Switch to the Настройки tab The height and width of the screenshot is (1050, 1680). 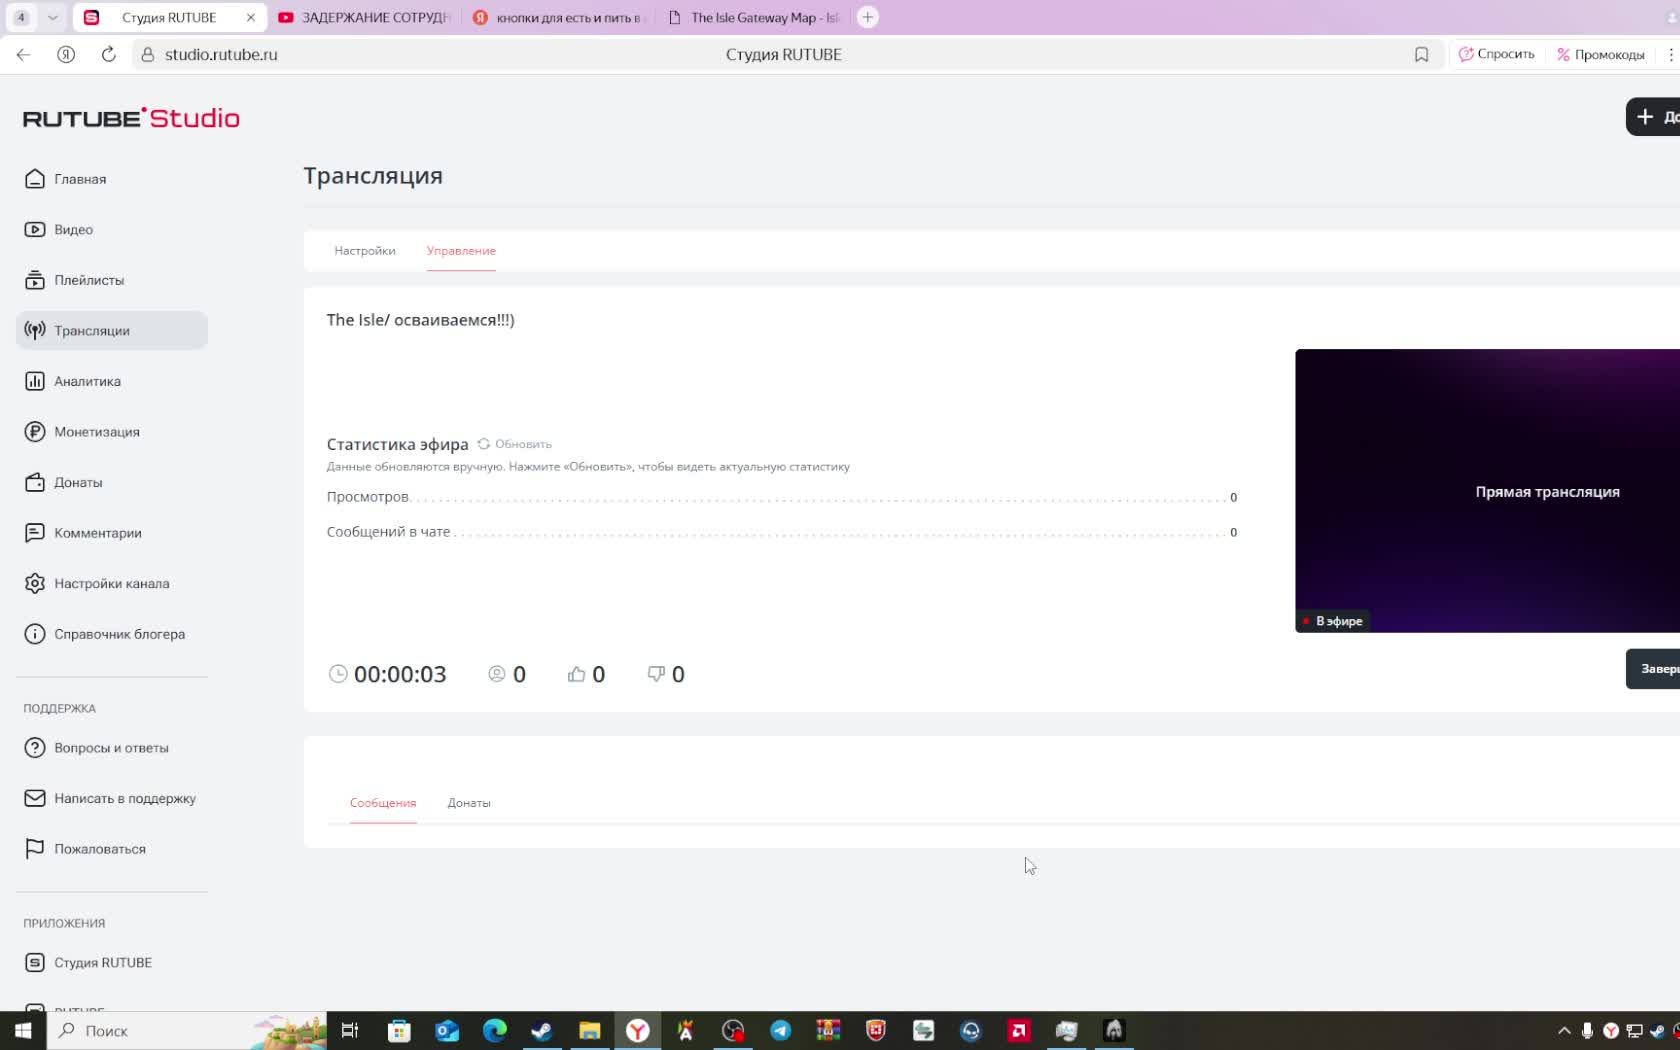(x=365, y=251)
